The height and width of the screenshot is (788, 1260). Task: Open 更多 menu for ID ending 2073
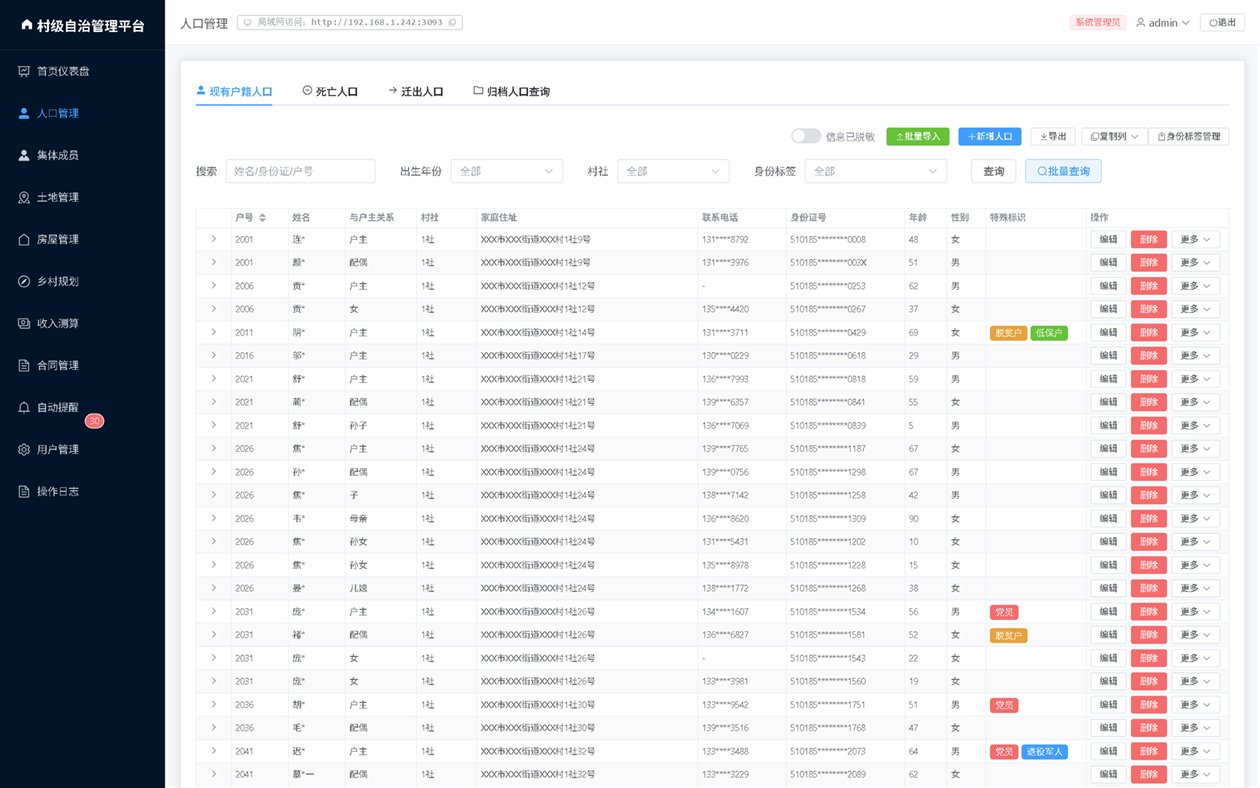click(1195, 751)
